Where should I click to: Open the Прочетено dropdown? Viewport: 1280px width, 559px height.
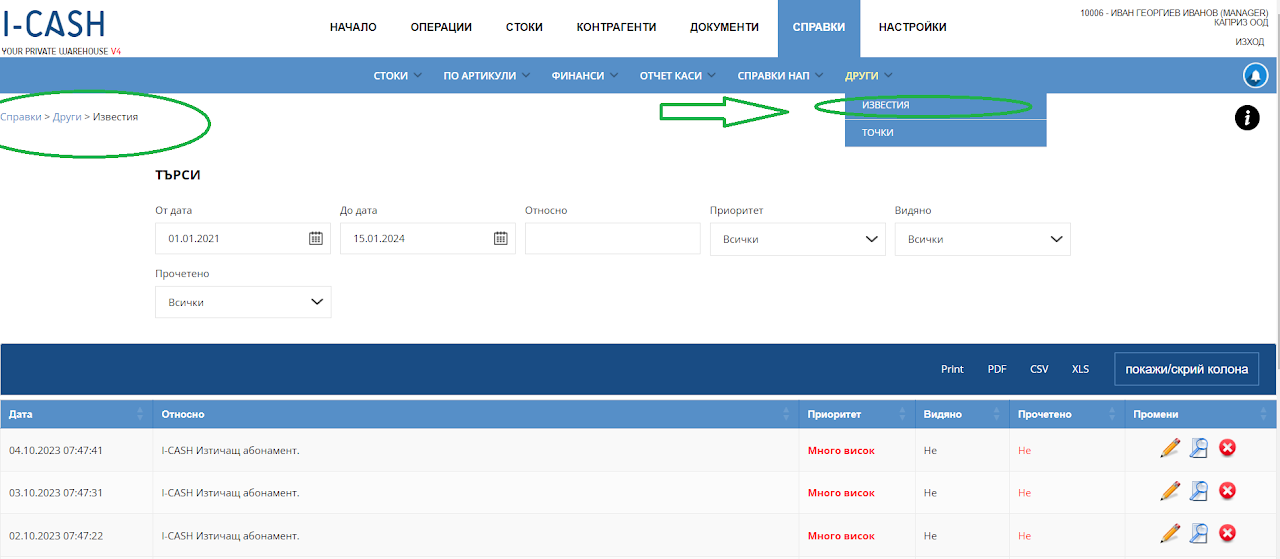pos(243,302)
